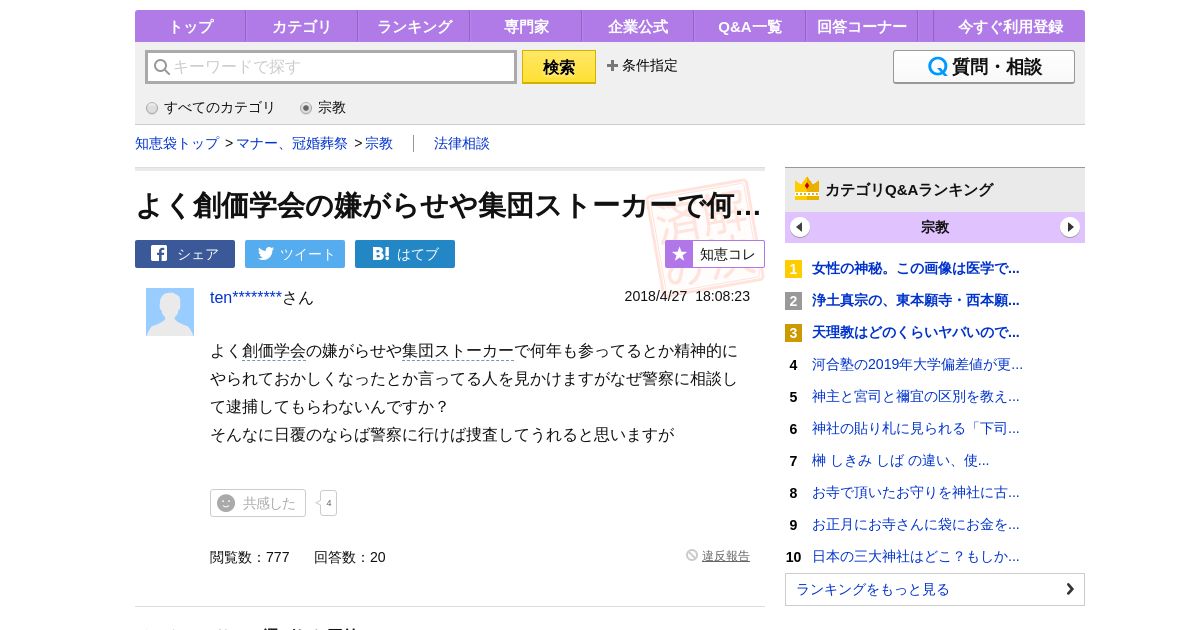
Task: Add to 知恵コレ star button
Action: [x=715, y=254]
